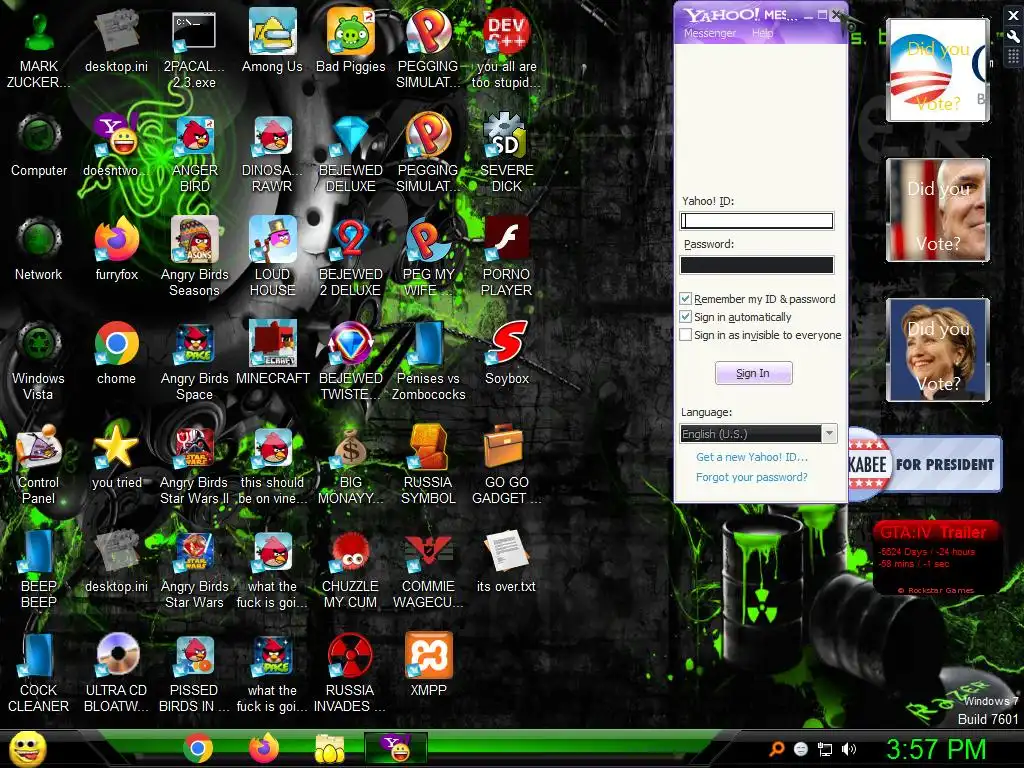
Task: Open the Messenger menu in Yahoo
Action: point(710,33)
